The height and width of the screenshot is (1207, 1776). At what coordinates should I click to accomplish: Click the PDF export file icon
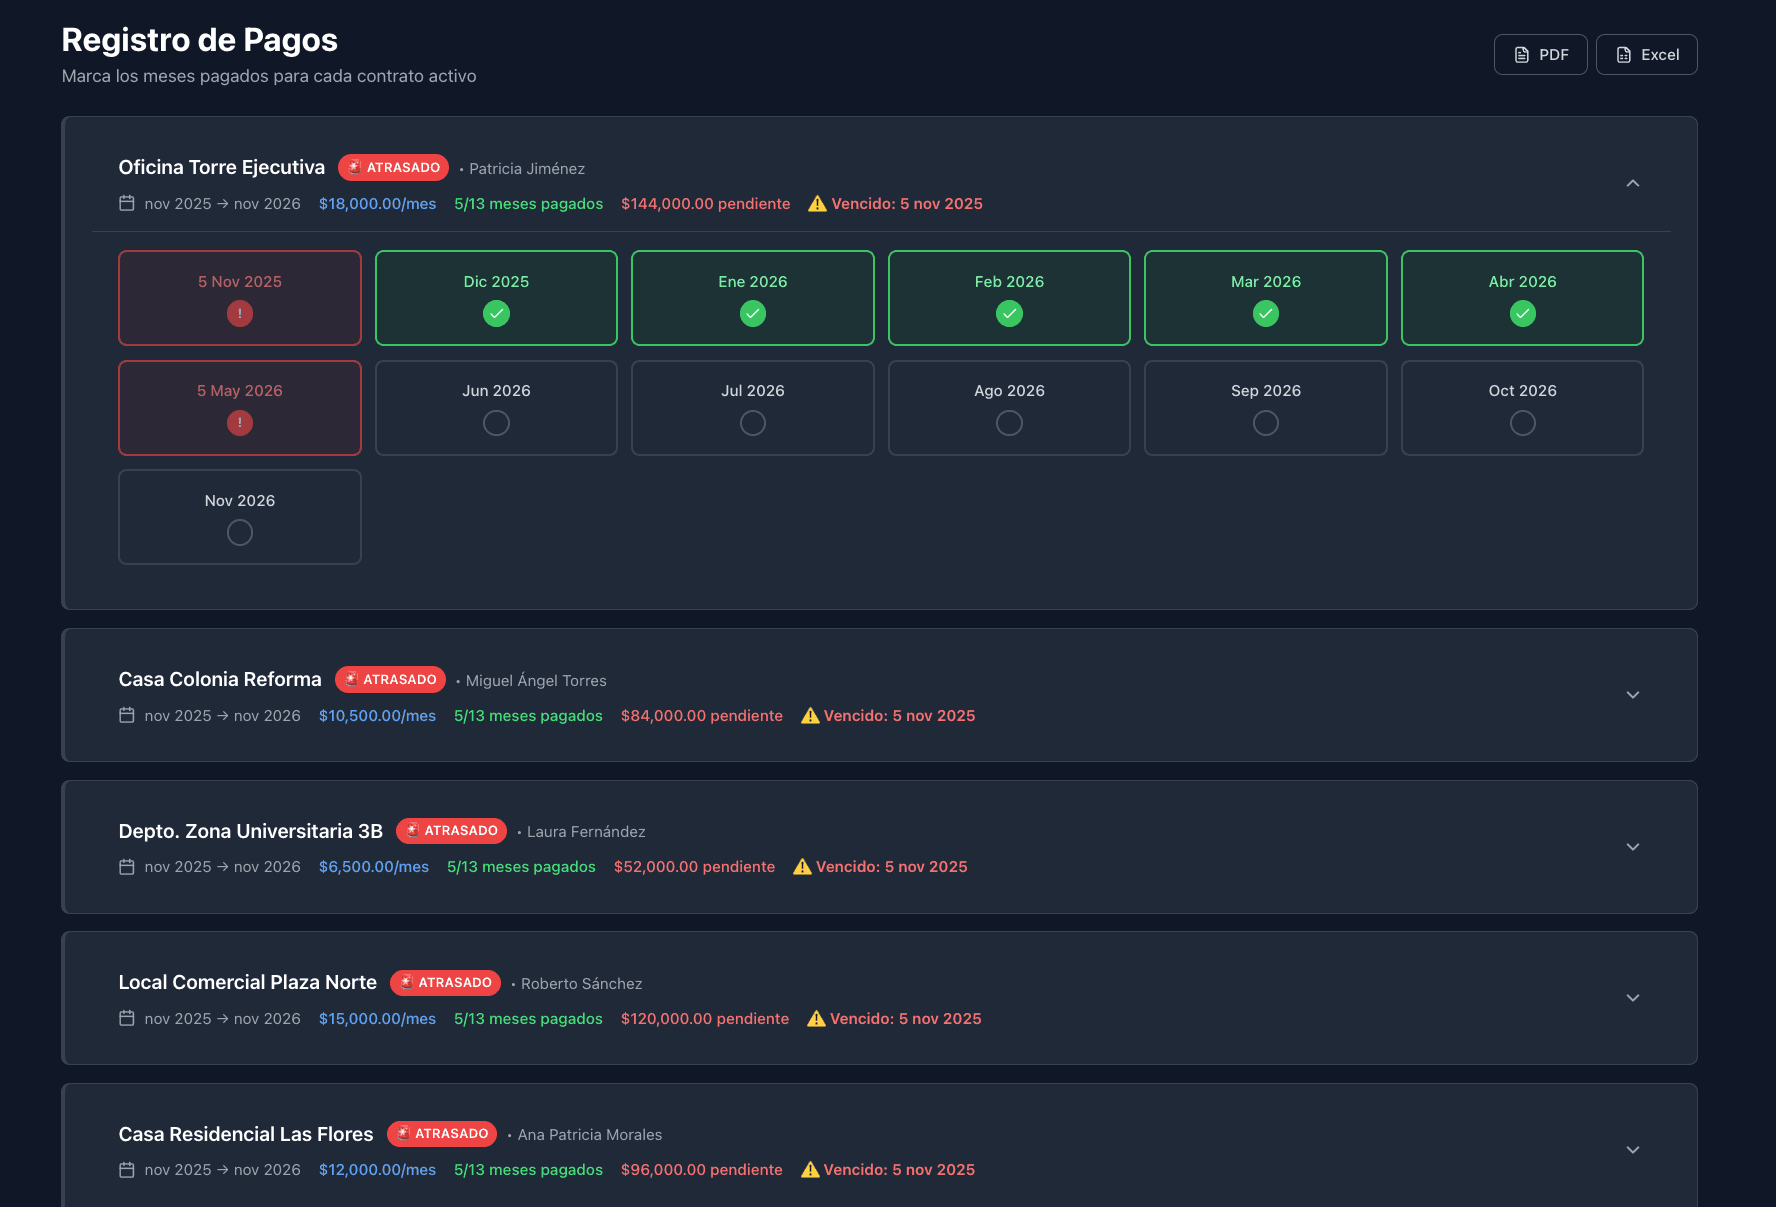1521,55
